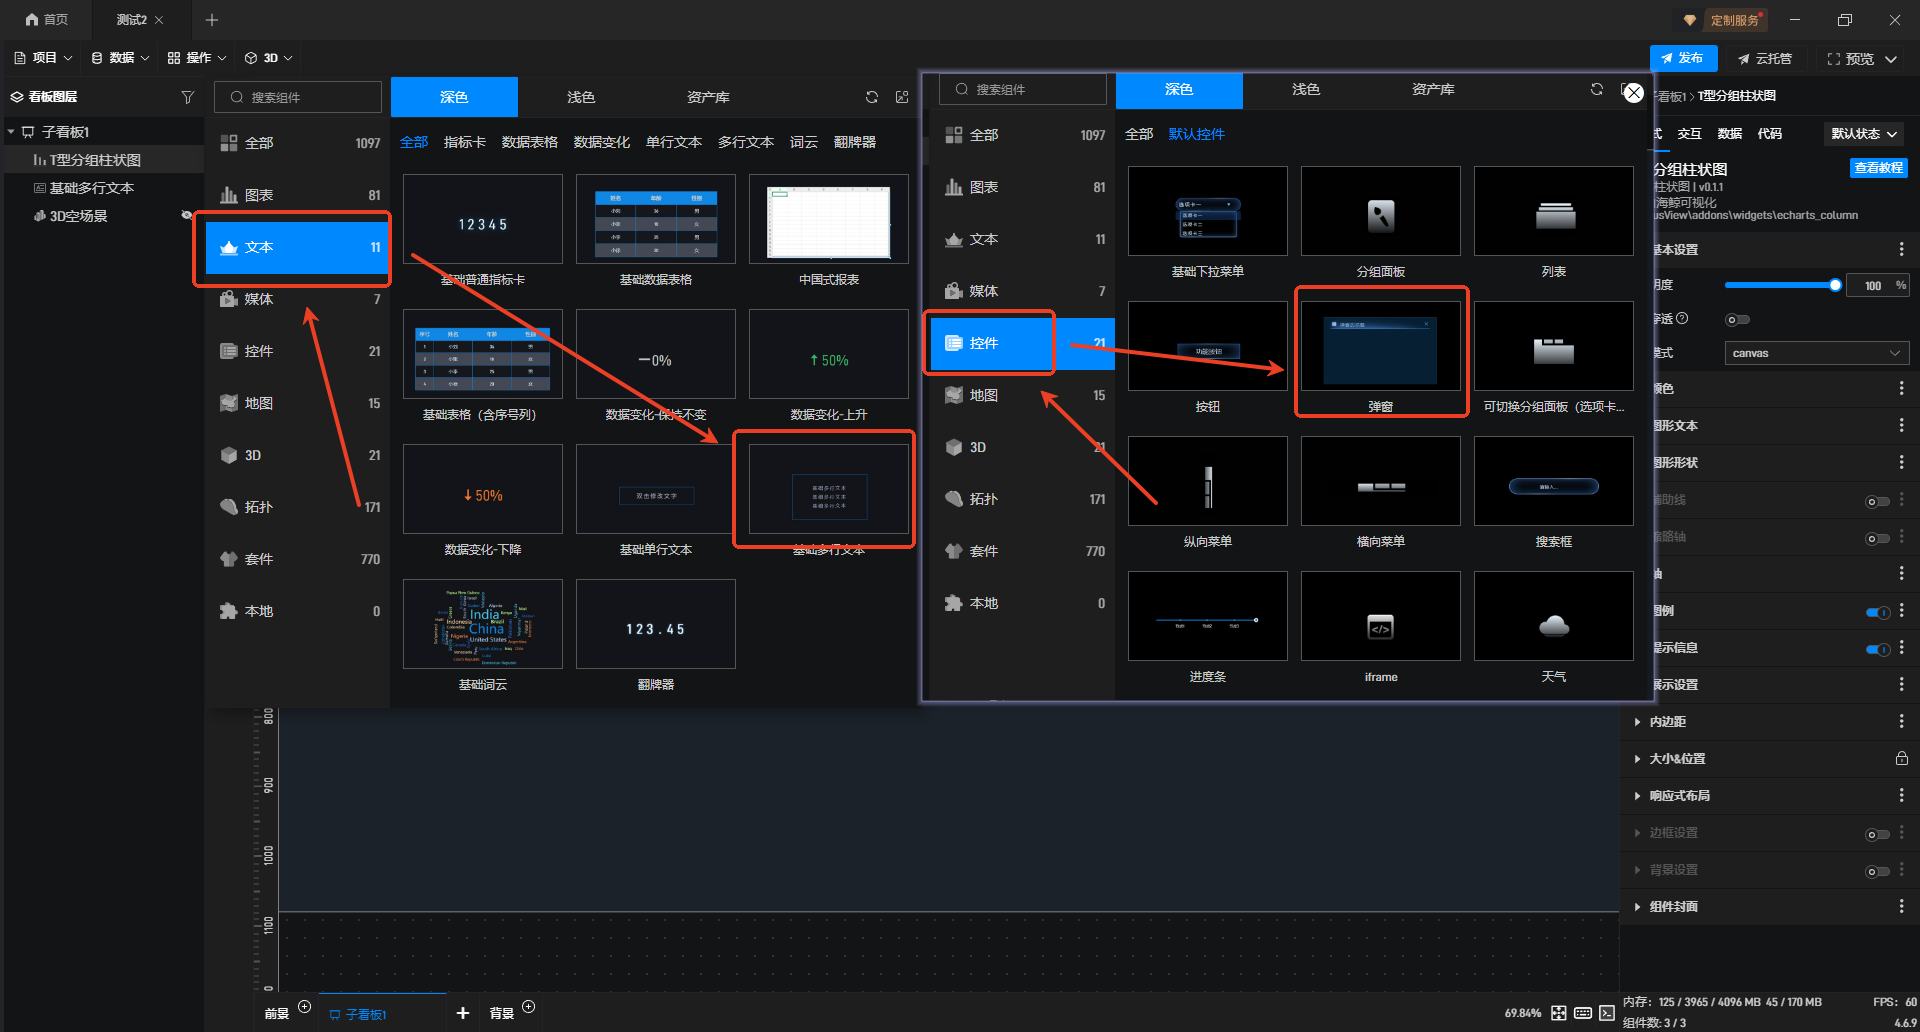Screen dimensions: 1920x1032
Task: Click the fit-to-screen icon beside zoom percentage
Action: 1559,1013
